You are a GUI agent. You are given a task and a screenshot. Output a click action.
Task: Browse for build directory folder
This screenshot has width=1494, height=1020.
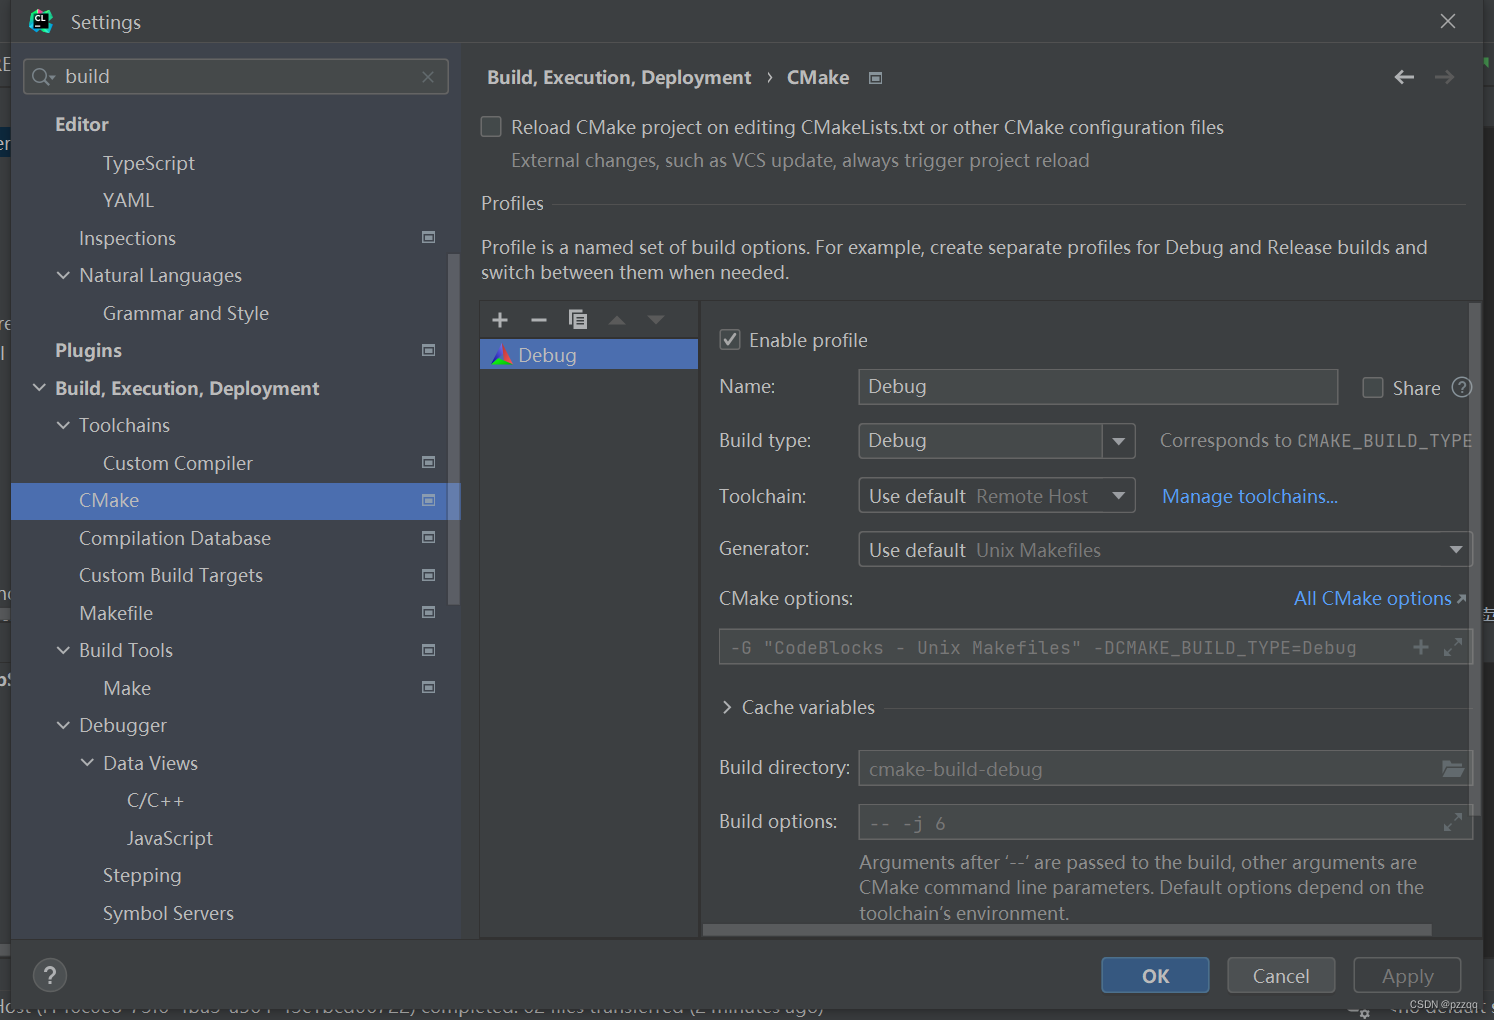coord(1453,769)
